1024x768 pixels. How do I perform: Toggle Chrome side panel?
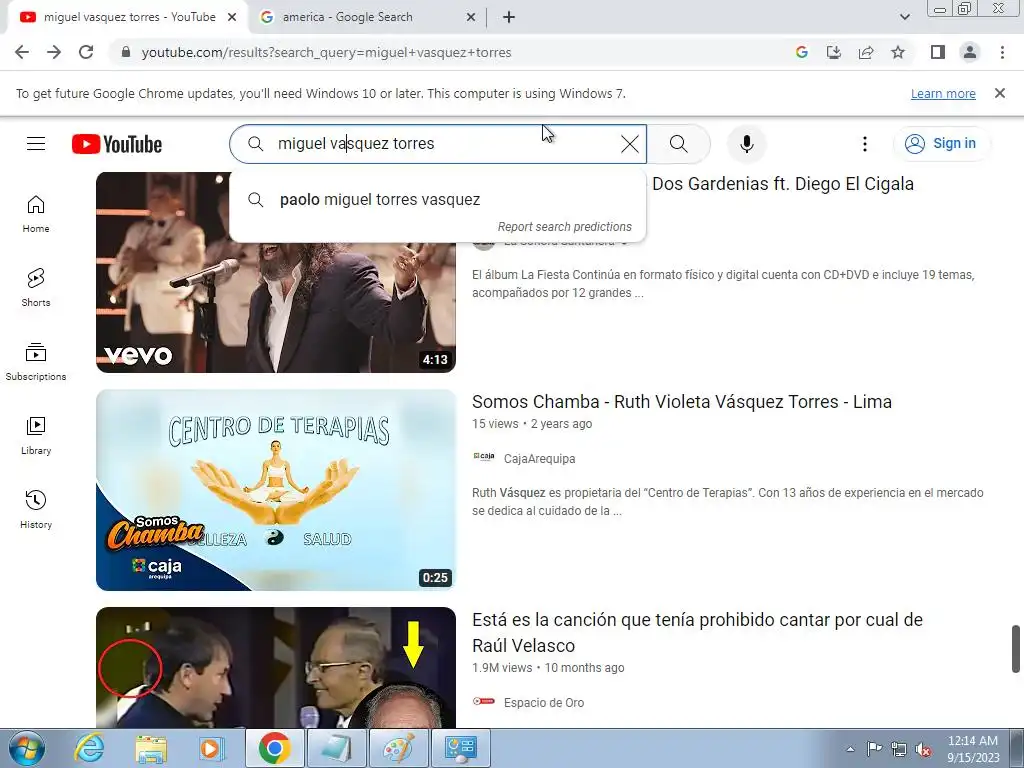(938, 52)
